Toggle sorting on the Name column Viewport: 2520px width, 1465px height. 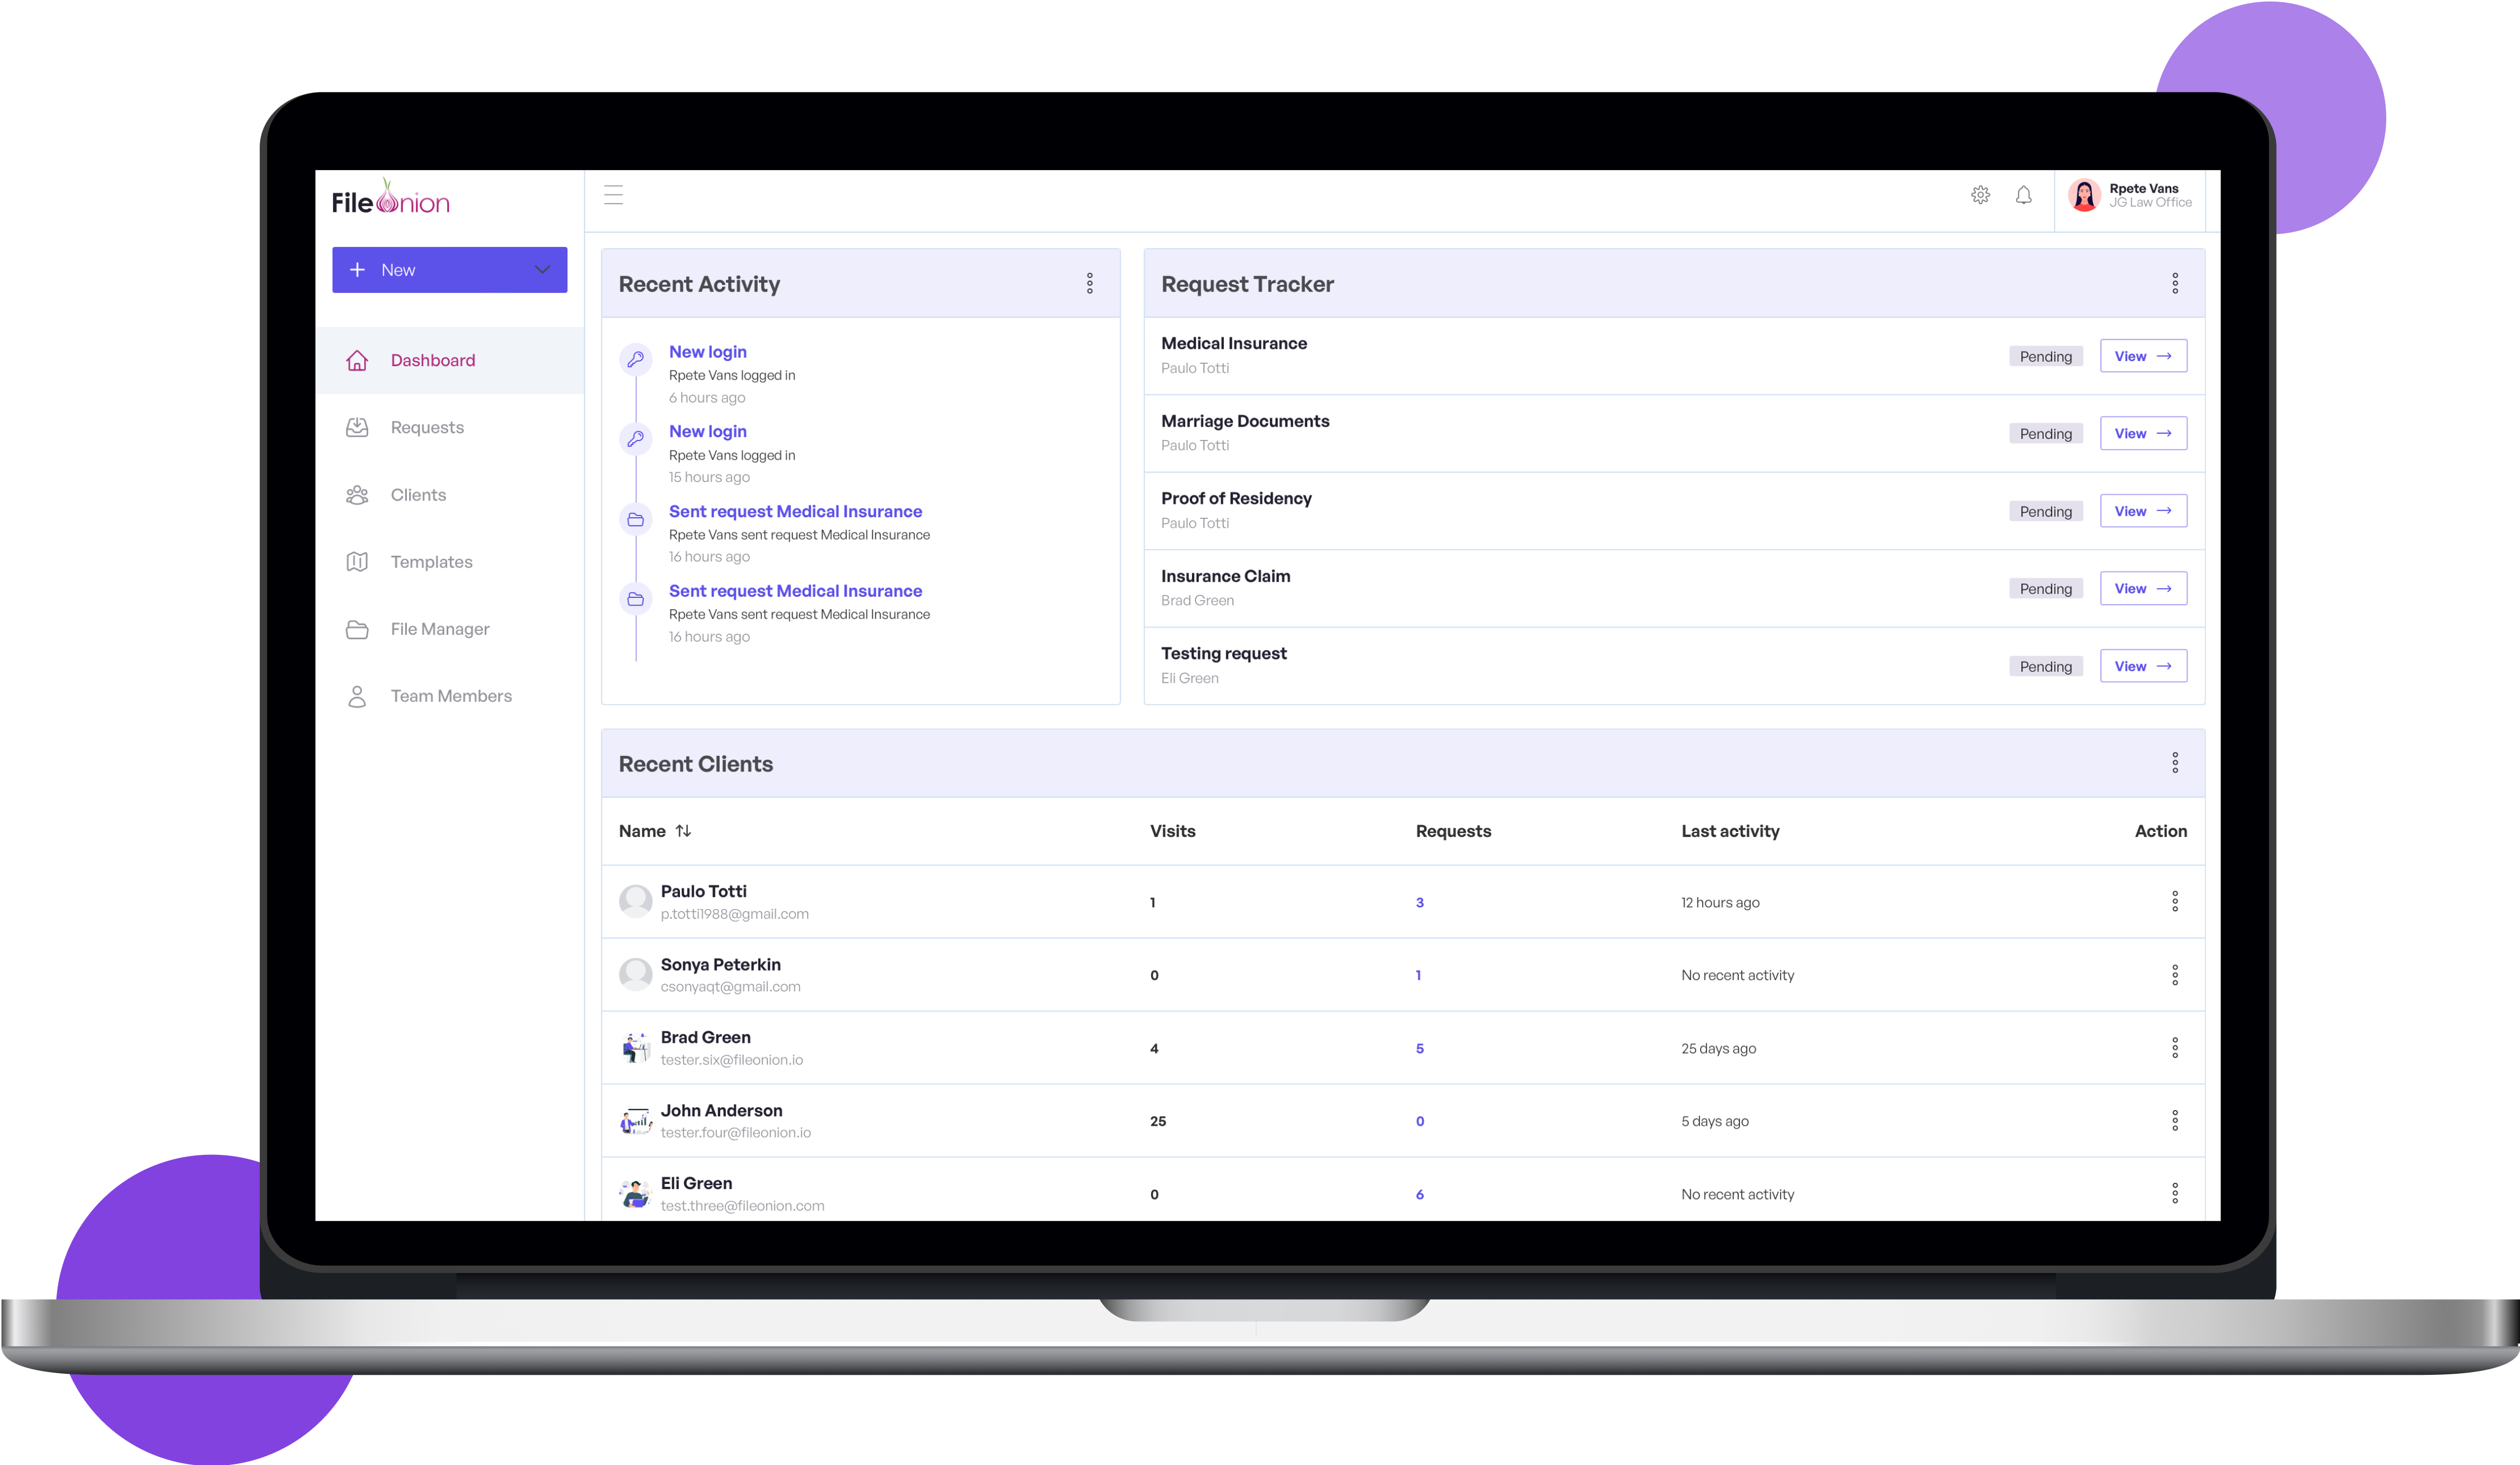pos(684,830)
